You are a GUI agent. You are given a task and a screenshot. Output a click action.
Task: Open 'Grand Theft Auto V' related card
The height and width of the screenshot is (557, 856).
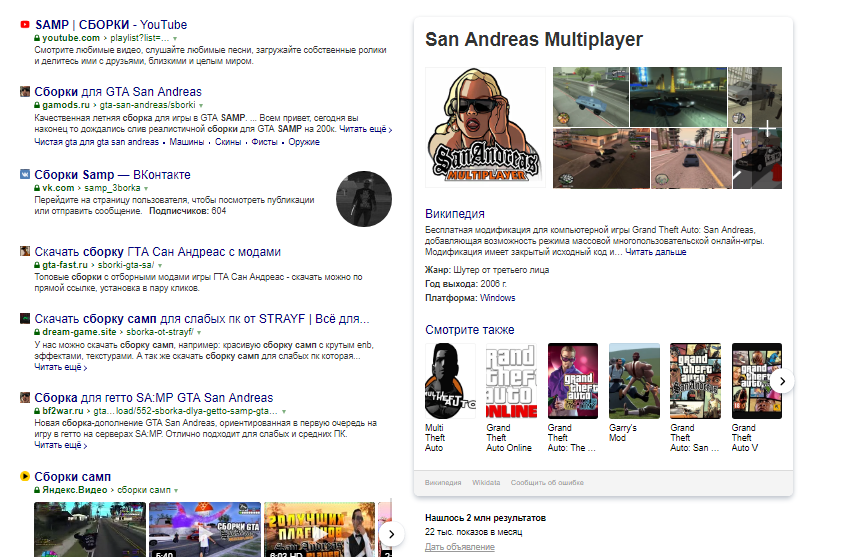click(x=757, y=398)
